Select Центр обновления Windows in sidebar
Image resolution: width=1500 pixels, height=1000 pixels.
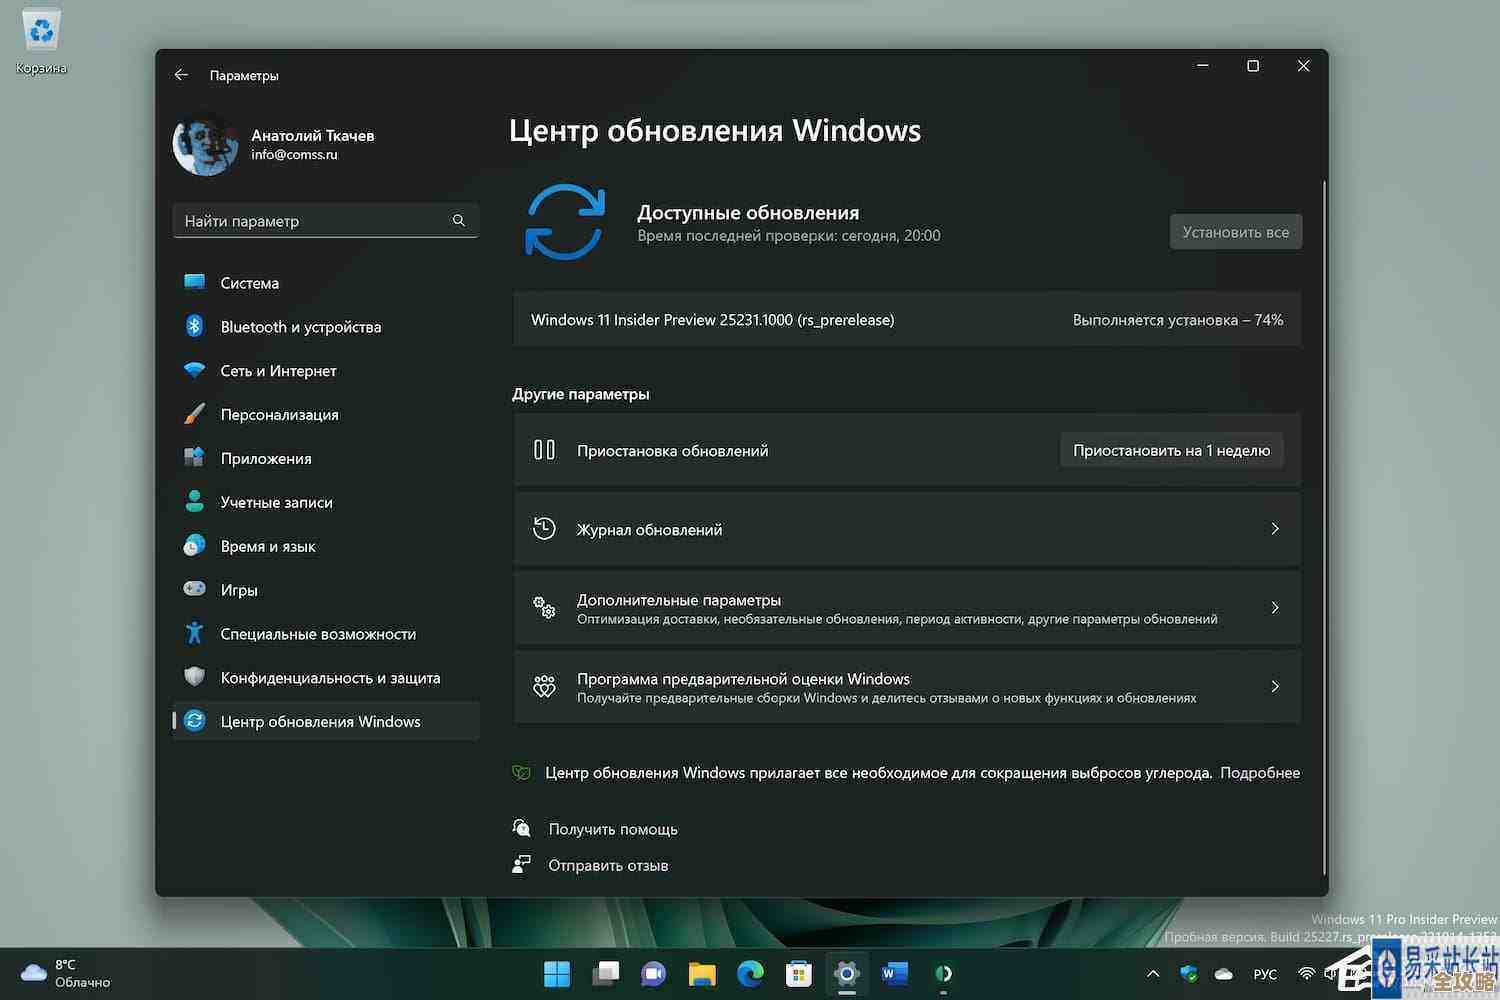[x=320, y=721]
